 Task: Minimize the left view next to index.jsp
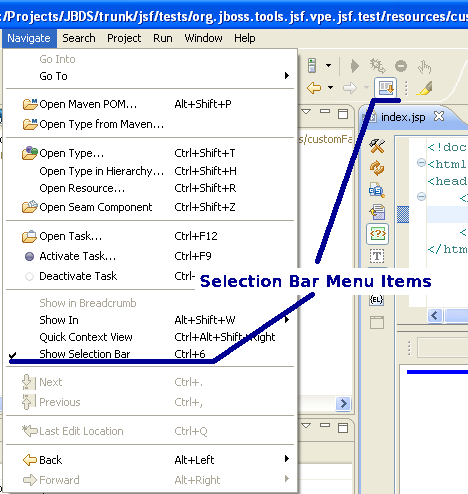pos(325,111)
